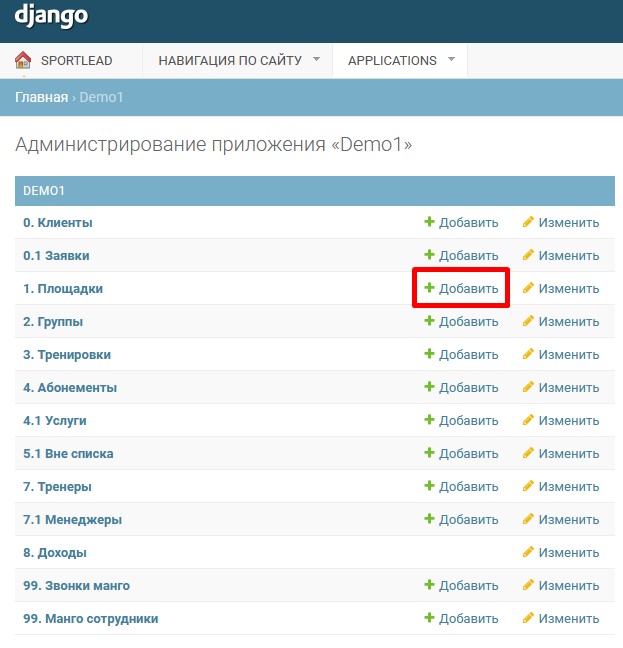Open the SPORTLEAD menu item
The width and height of the screenshot is (623, 648).
(76, 60)
